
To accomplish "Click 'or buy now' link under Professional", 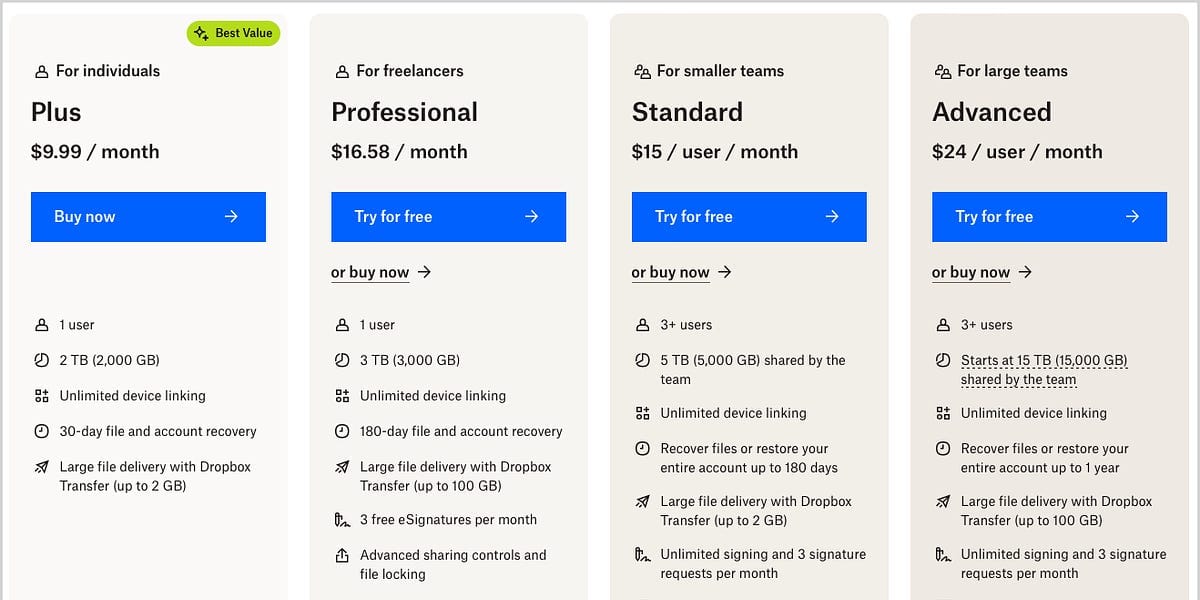I will point(370,272).
